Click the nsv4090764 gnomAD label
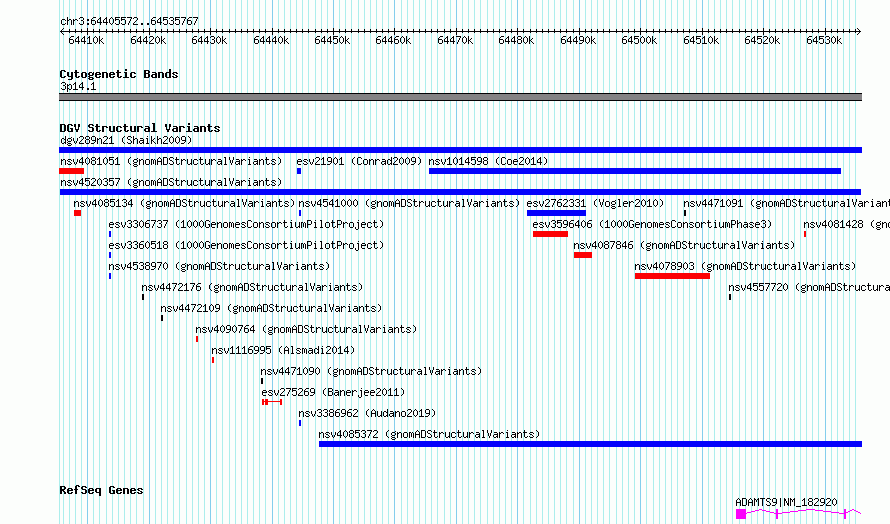This screenshot has width=890, height=524. point(306,329)
